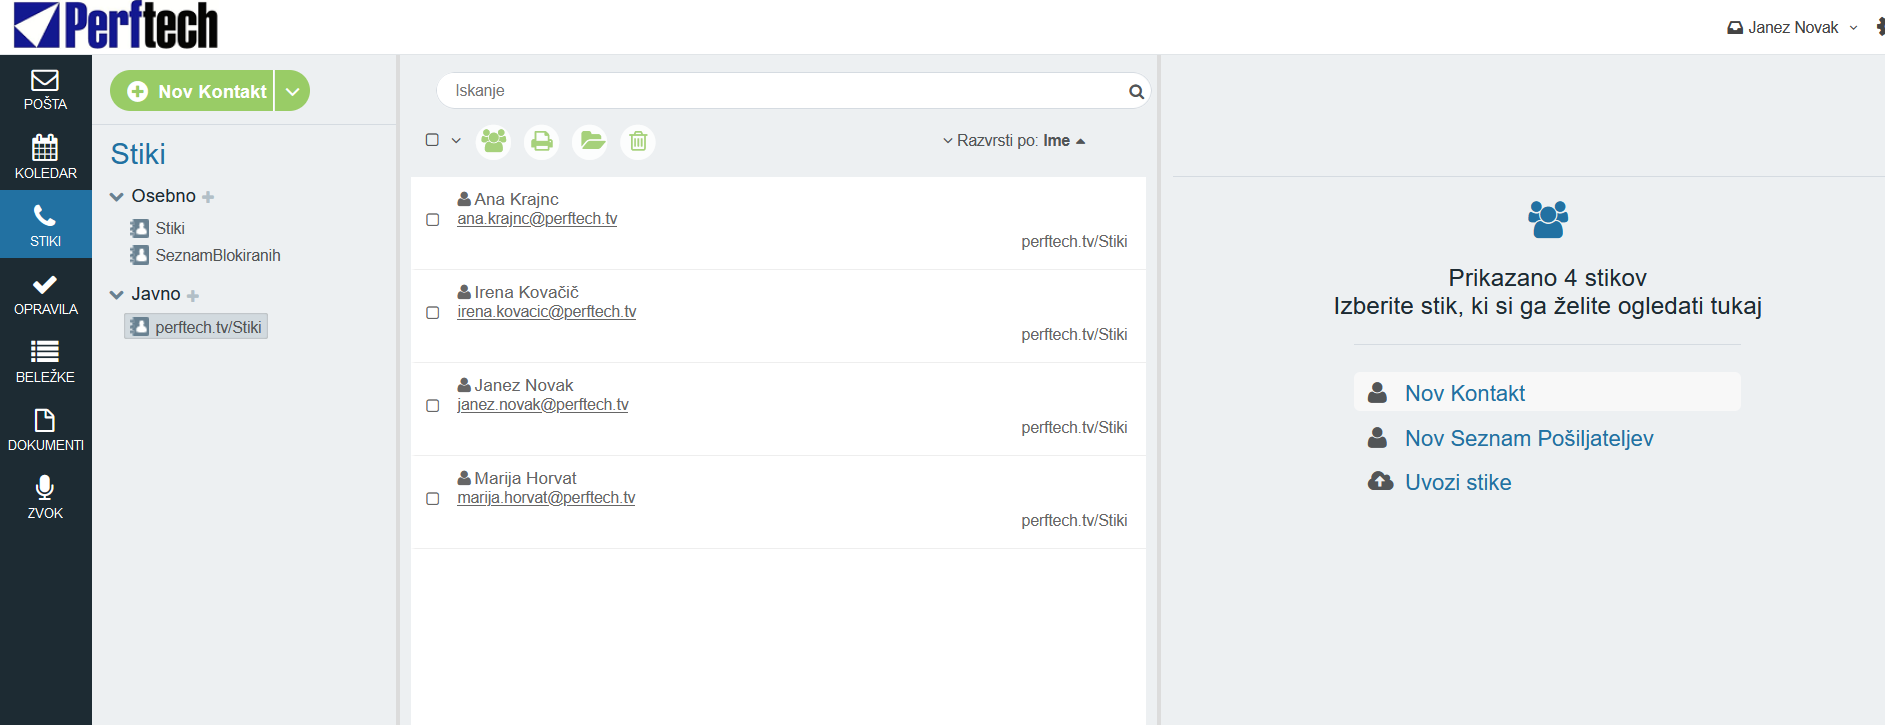Open the Koledar calendar module

point(45,157)
